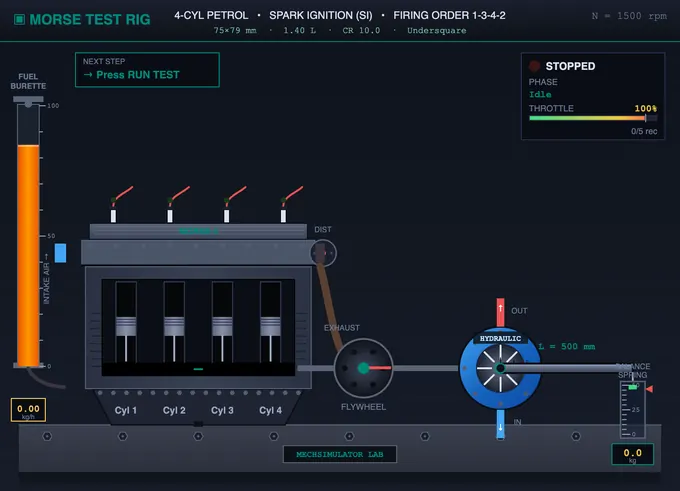
Task: Click the balance load 0.0 kg readout
Action: [x=632, y=454]
